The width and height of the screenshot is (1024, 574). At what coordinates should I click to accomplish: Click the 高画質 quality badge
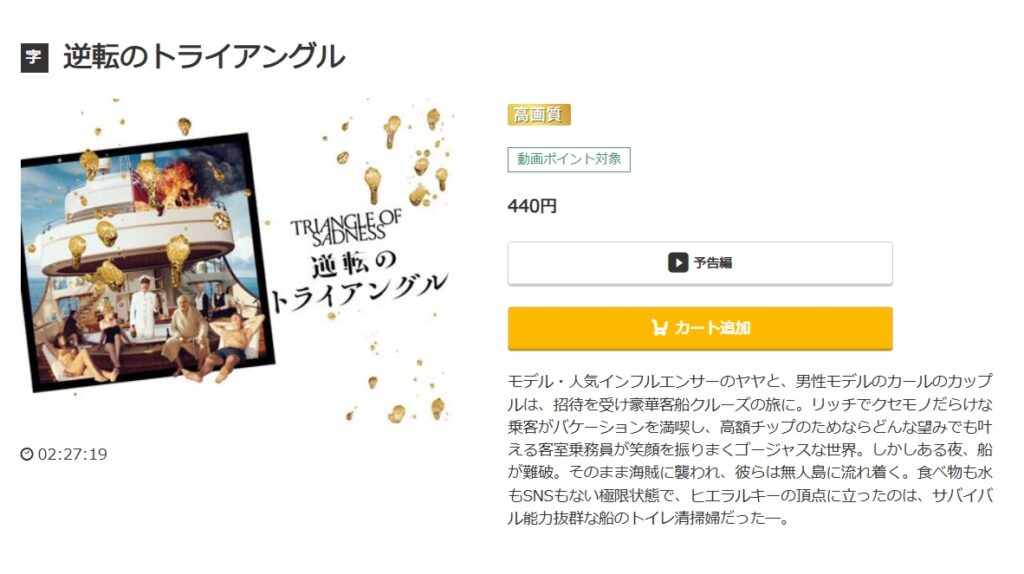pyautogui.click(x=539, y=115)
